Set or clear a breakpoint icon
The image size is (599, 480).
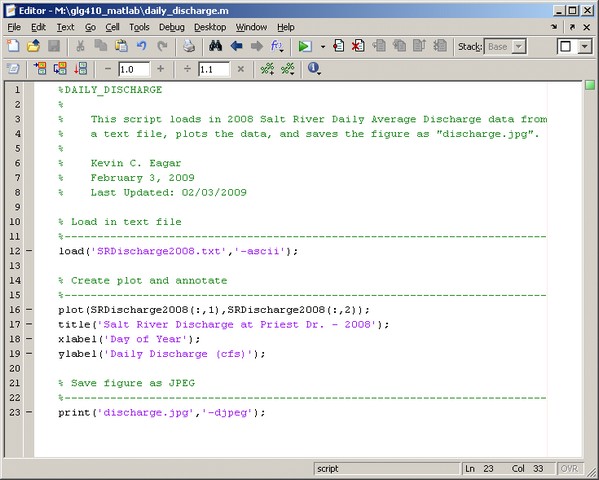click(x=338, y=46)
